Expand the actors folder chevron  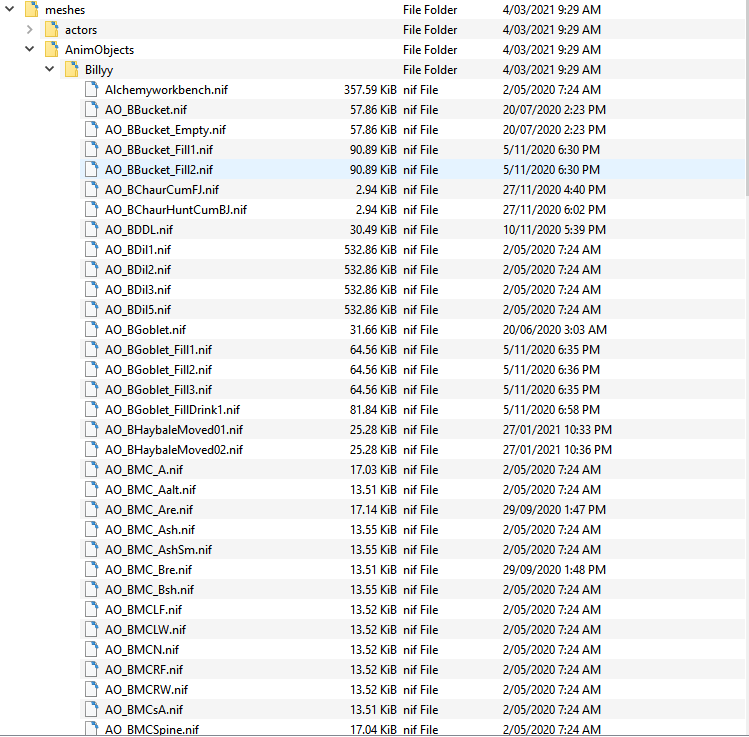[30, 30]
